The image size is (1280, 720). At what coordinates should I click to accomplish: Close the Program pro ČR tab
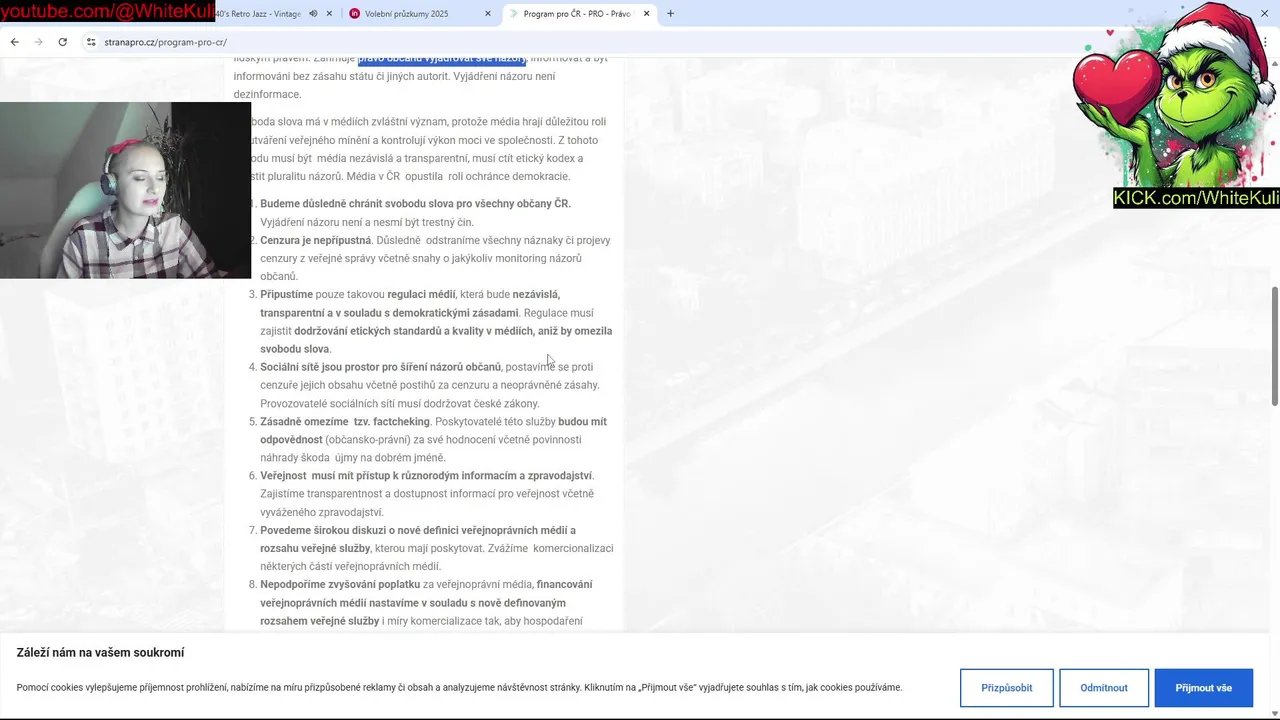646,14
